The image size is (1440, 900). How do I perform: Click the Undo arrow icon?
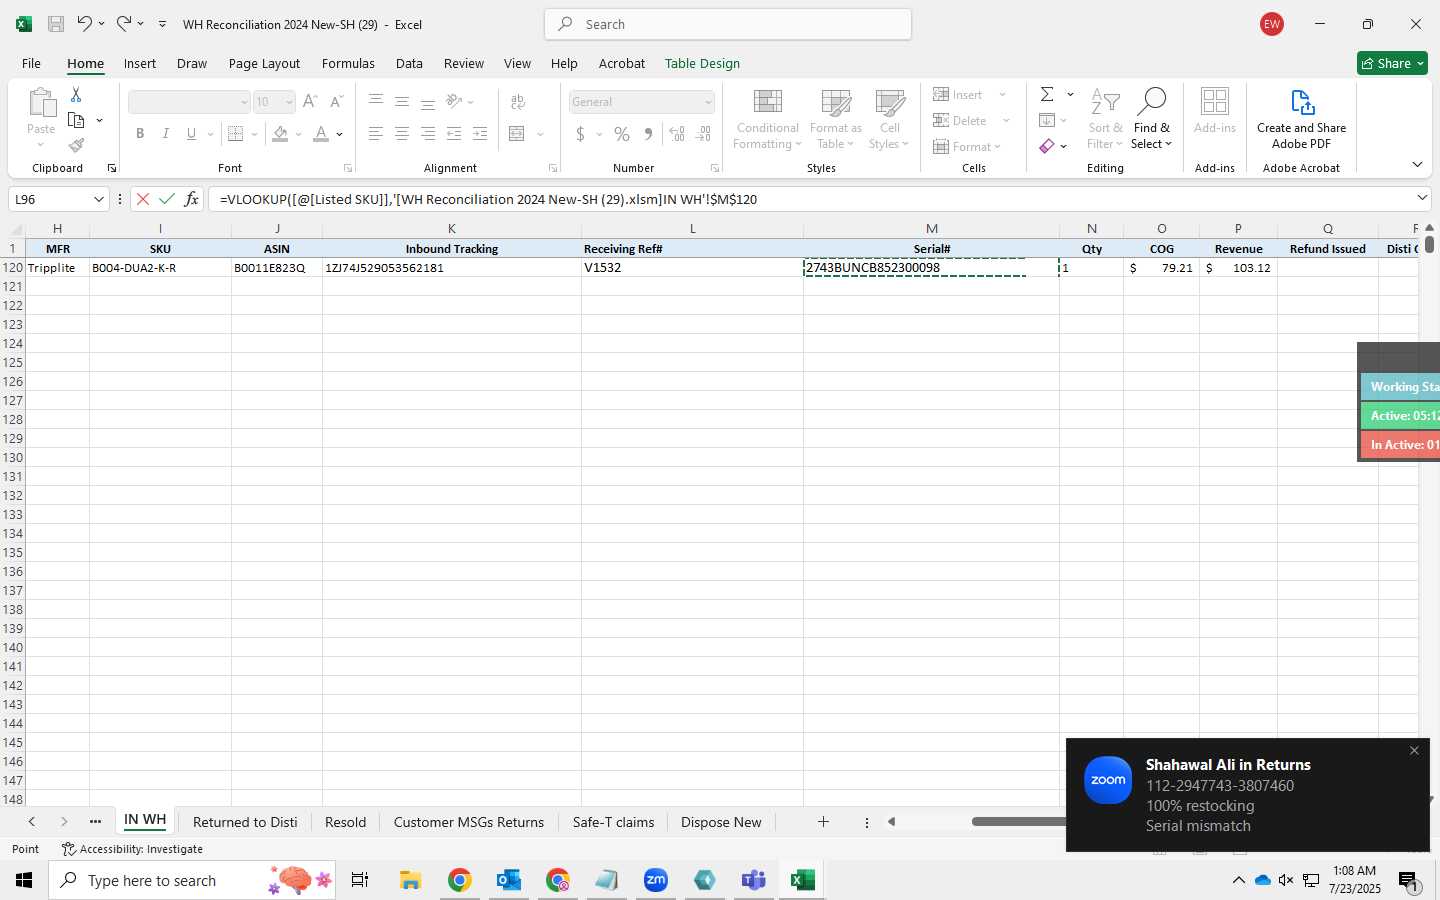coord(84,24)
